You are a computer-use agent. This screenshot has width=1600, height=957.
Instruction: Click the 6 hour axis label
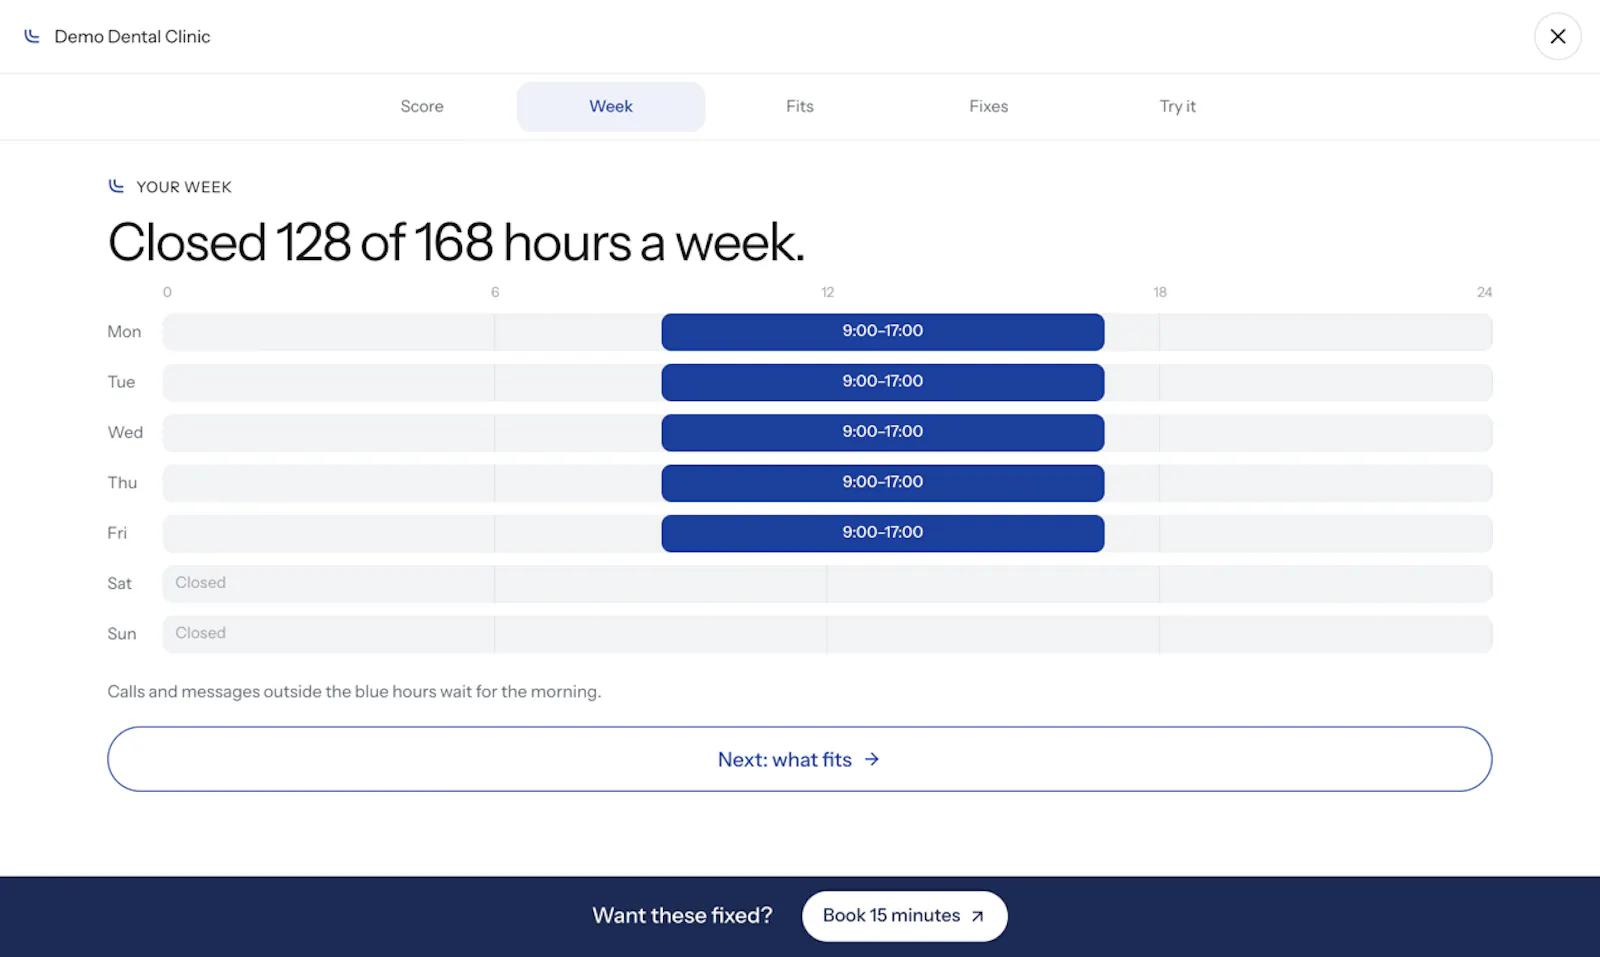[x=495, y=292]
